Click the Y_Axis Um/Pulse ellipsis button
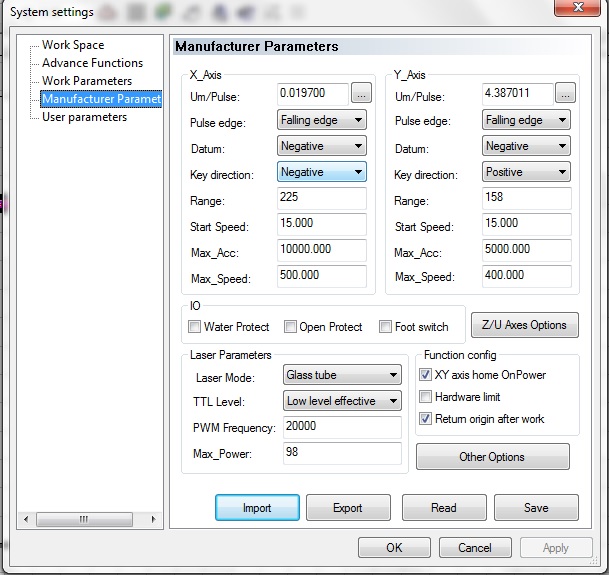Image resolution: width=609 pixels, height=575 pixels. (565, 93)
